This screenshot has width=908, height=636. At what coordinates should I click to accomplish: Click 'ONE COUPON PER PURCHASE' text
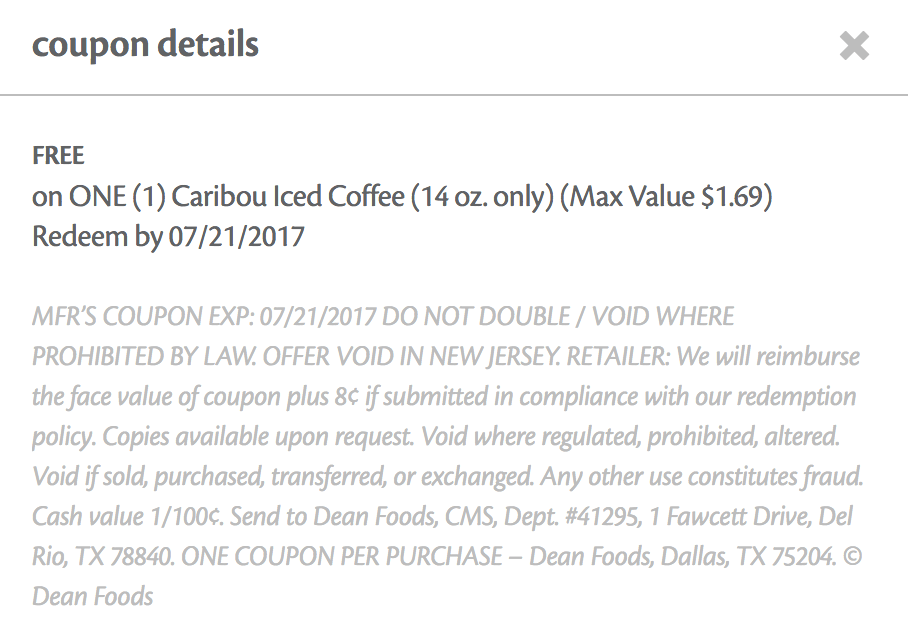click(342, 556)
